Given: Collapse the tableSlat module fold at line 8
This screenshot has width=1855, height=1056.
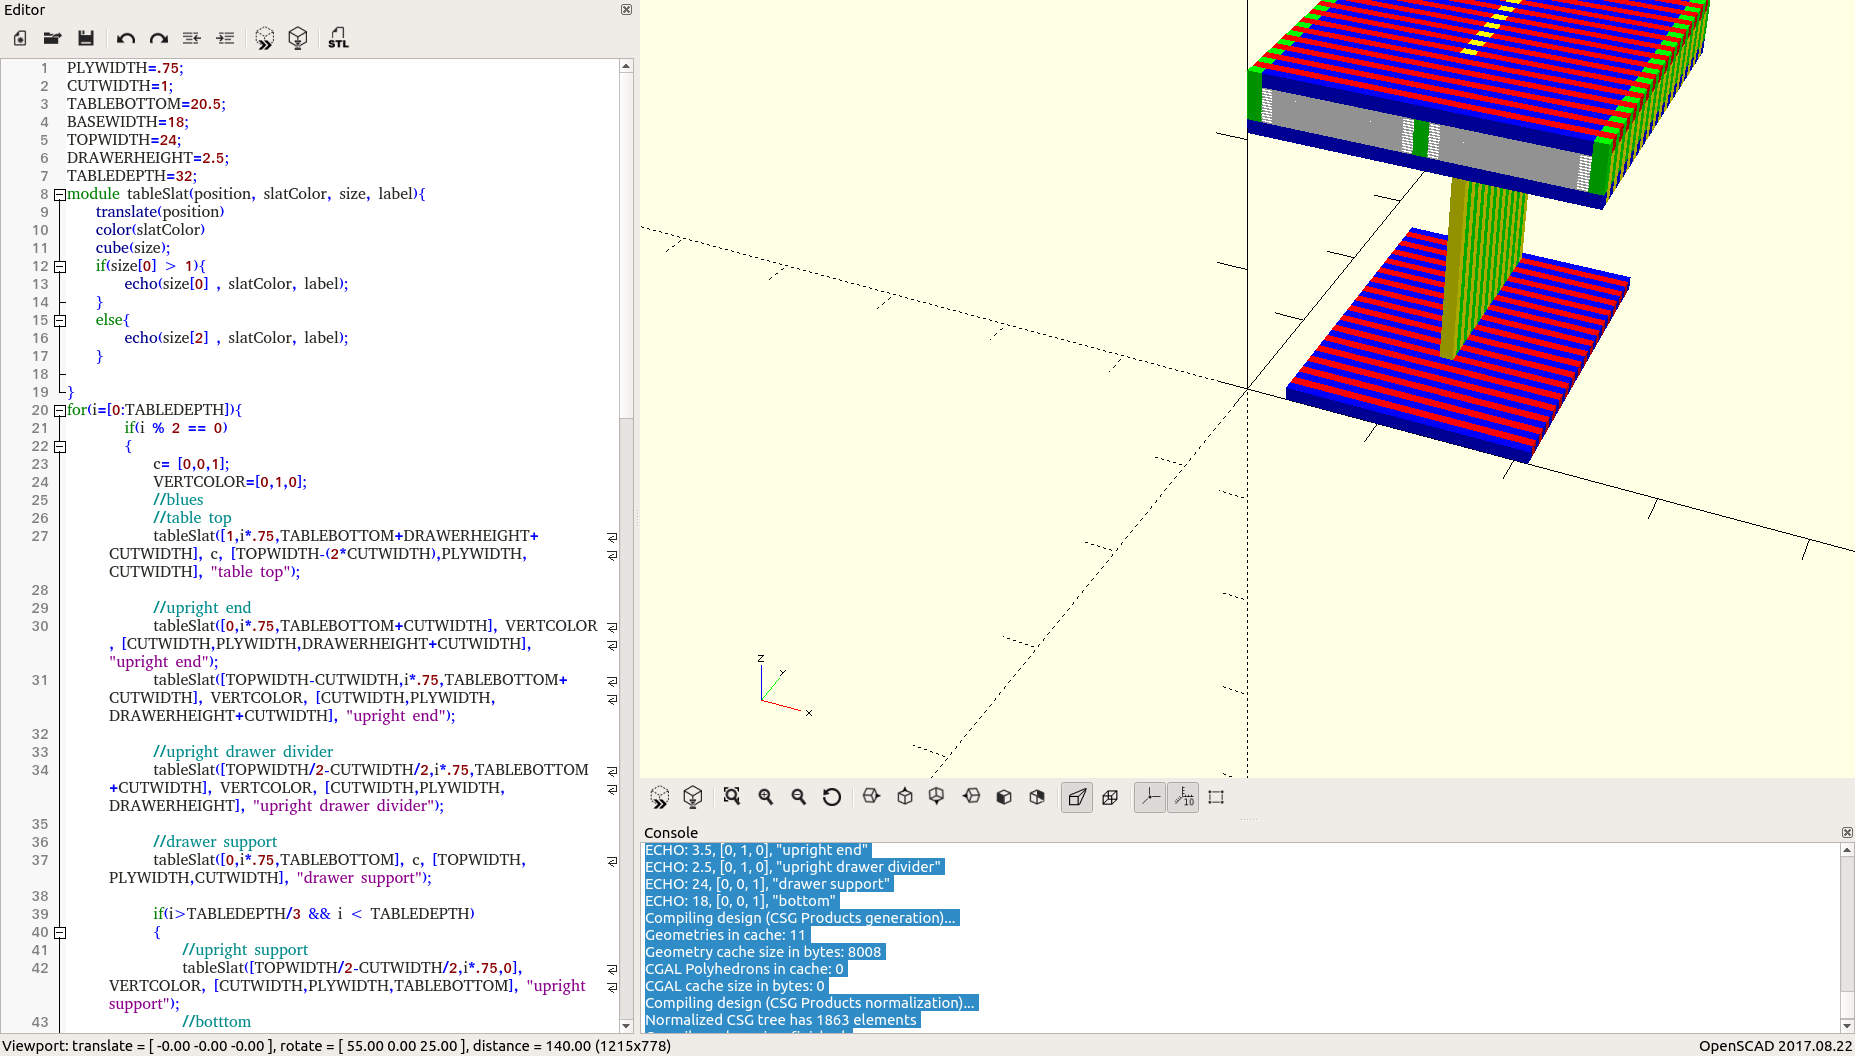Looking at the screenshot, I should pyautogui.click(x=60, y=195).
